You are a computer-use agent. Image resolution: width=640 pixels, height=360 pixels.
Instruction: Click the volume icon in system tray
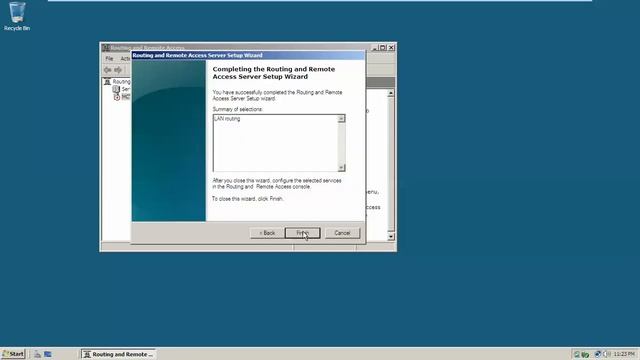(x=606, y=354)
